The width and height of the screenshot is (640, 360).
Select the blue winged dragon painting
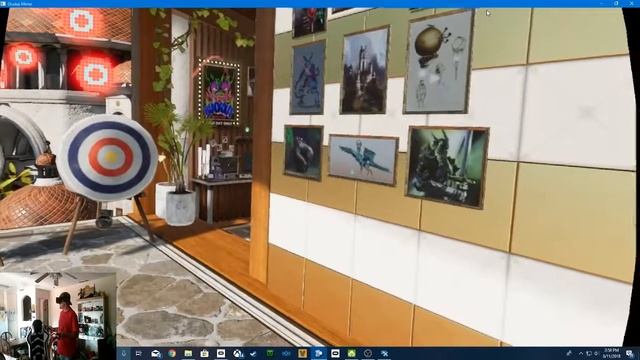tap(363, 160)
